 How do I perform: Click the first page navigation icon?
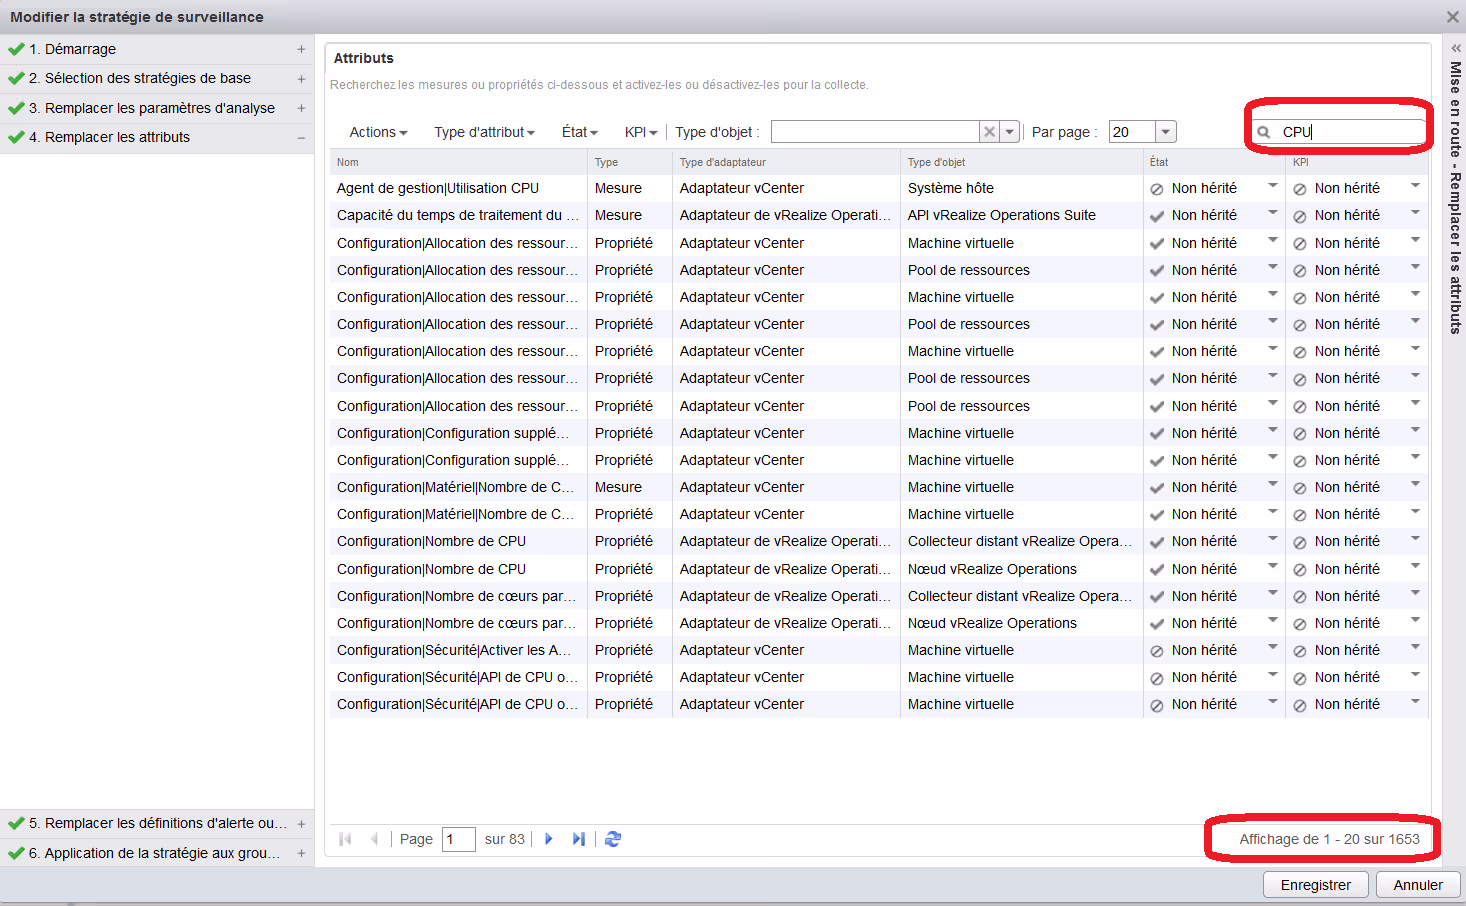click(x=345, y=839)
